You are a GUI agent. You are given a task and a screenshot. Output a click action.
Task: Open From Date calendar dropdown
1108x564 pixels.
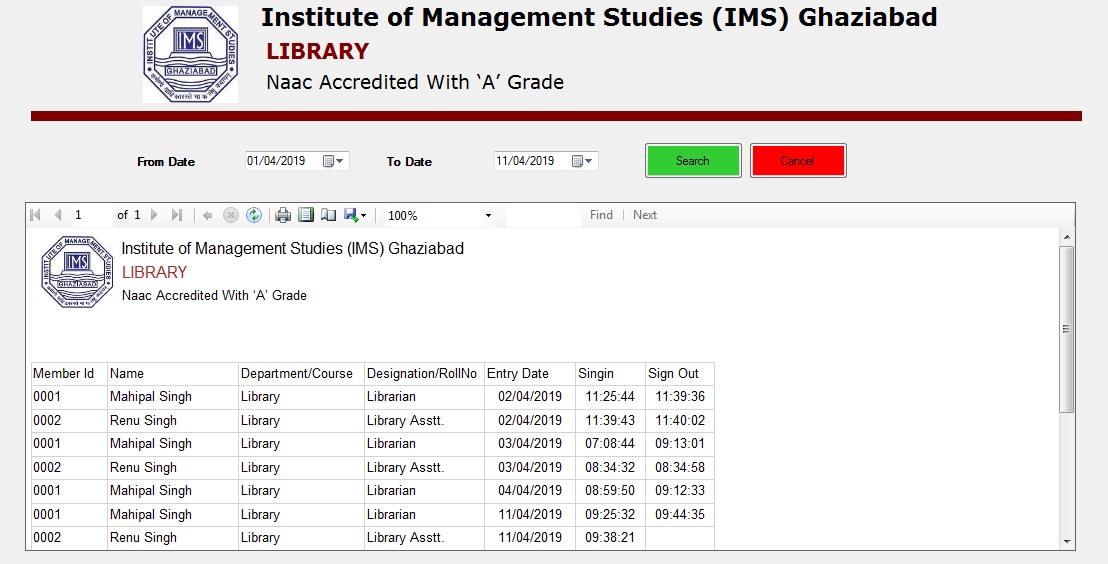coord(334,161)
